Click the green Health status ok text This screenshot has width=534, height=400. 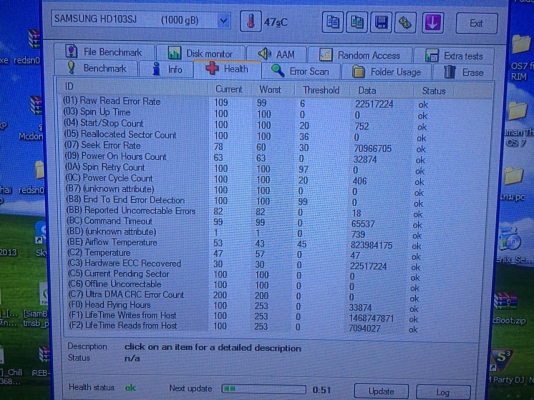pos(130,388)
